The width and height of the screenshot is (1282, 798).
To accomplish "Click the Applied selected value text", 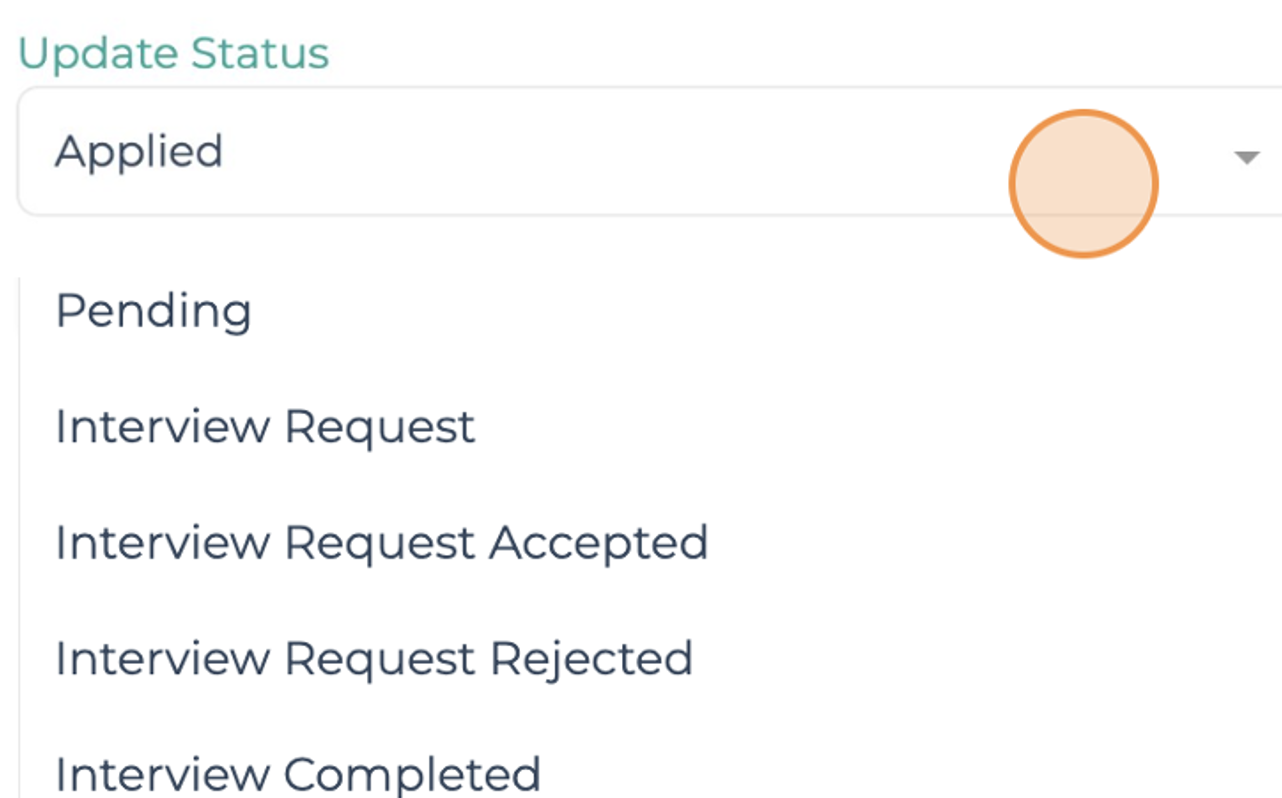I will tap(139, 152).
